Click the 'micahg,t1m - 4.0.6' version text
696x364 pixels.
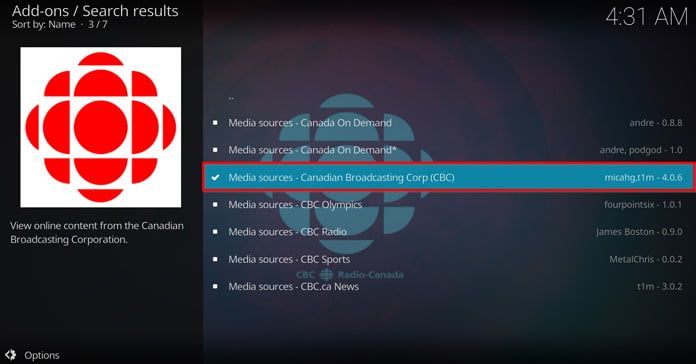[643, 178]
